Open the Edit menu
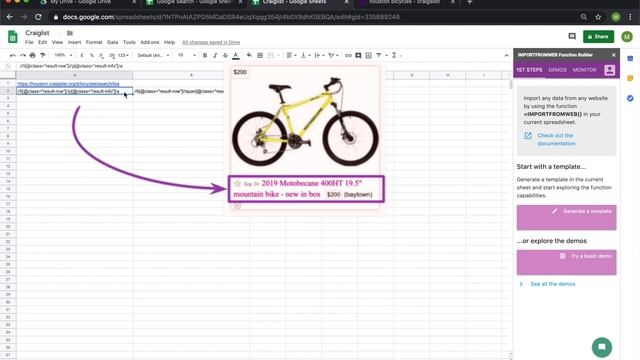 click(42, 42)
